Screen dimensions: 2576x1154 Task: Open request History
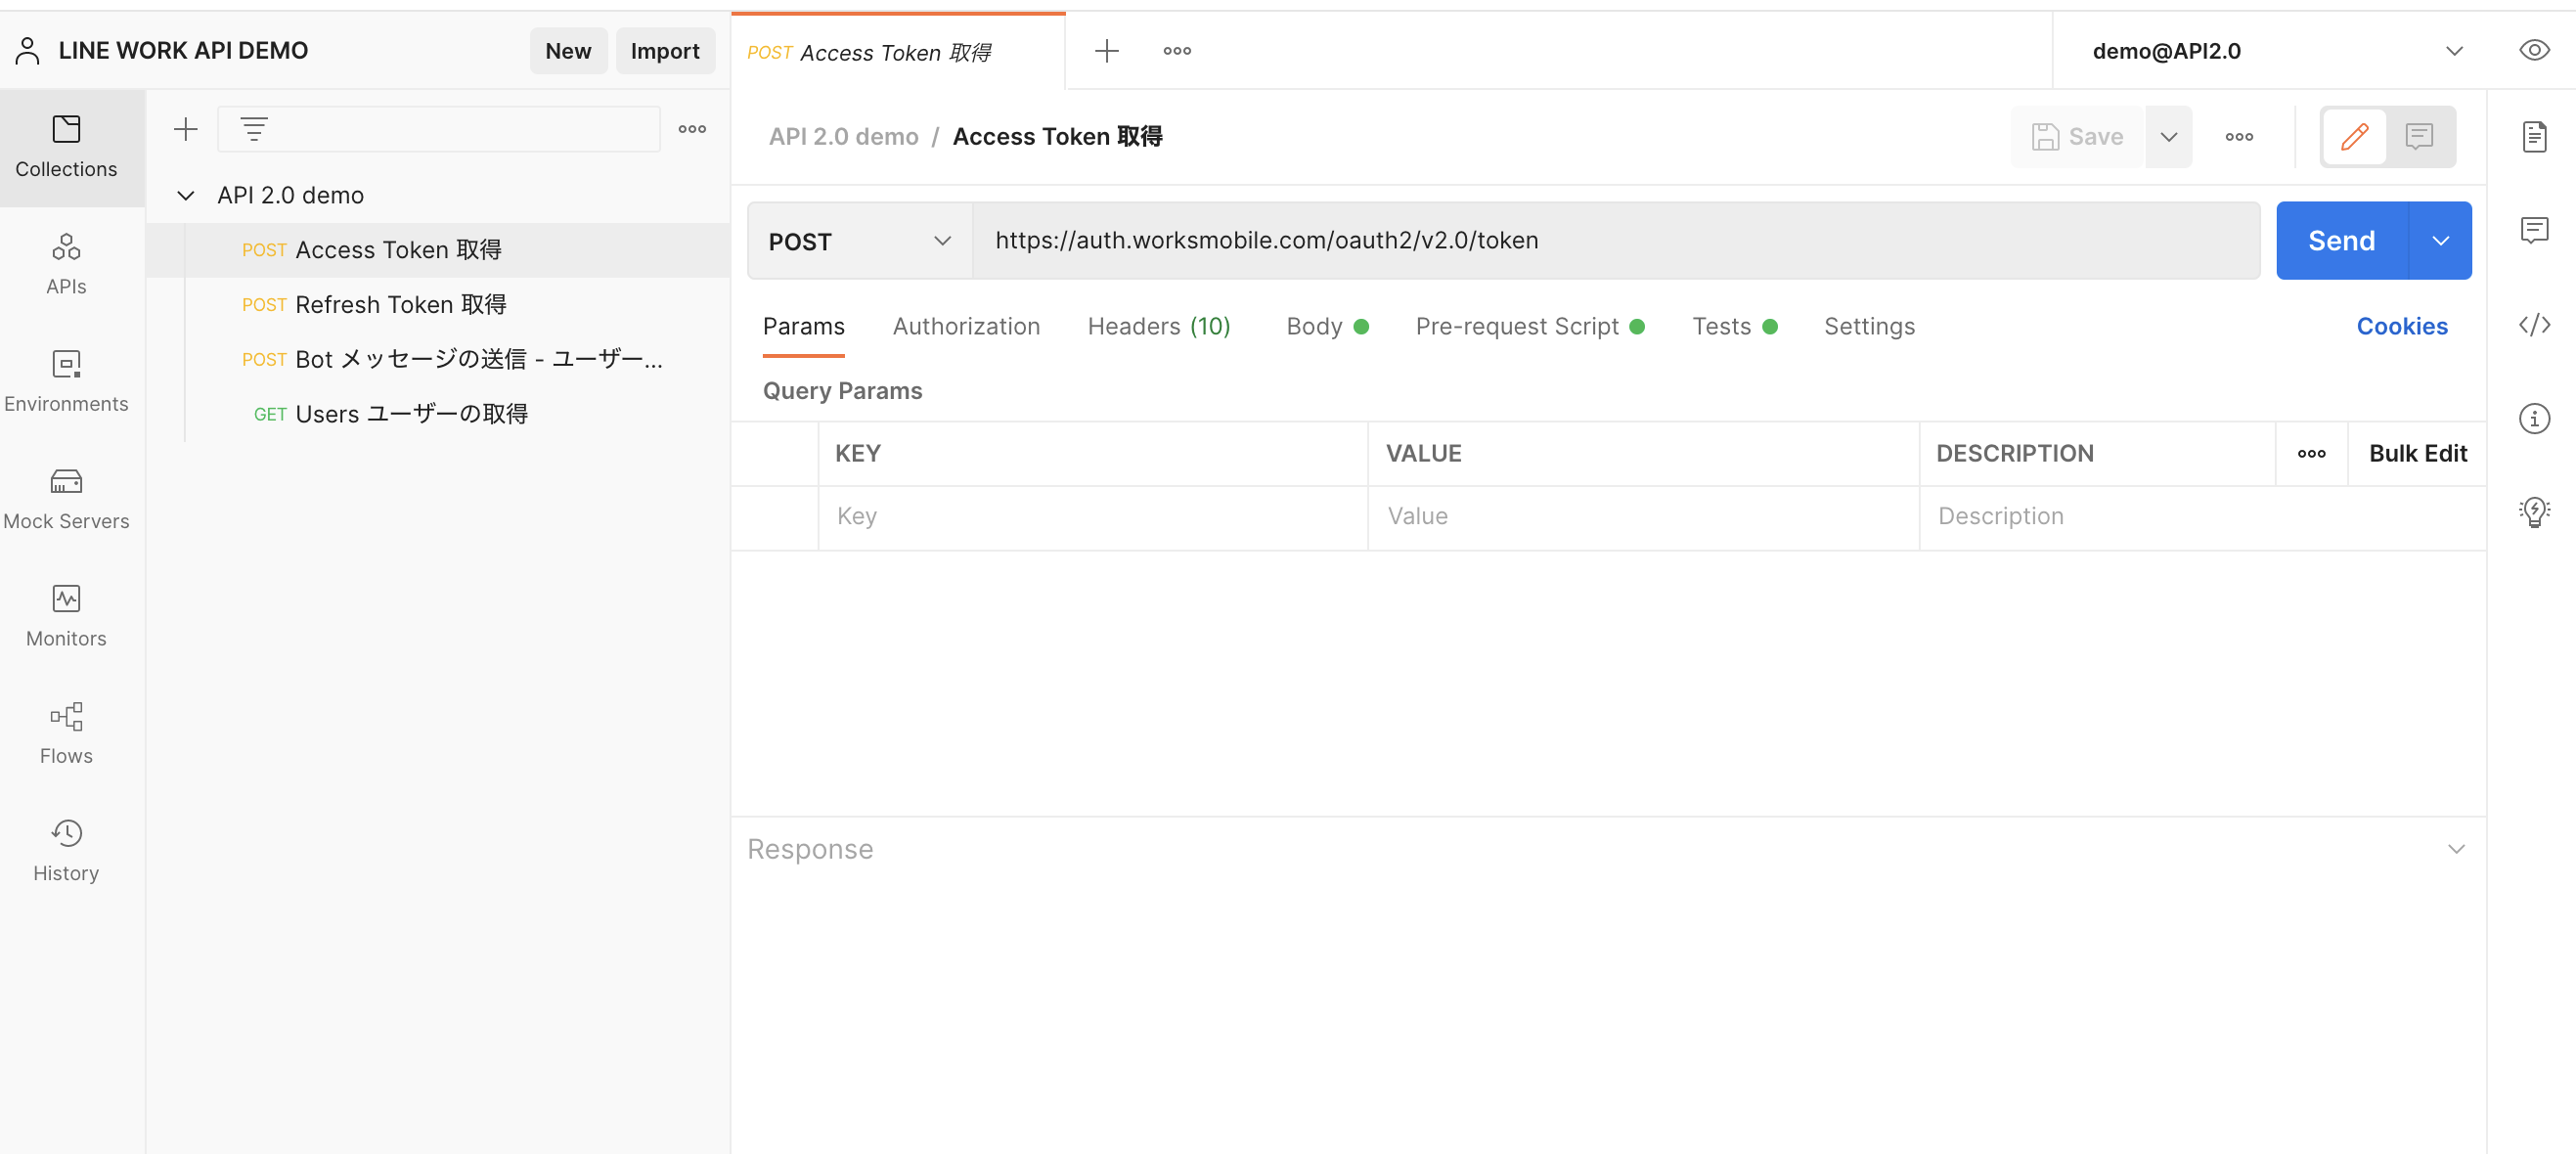coord(66,849)
